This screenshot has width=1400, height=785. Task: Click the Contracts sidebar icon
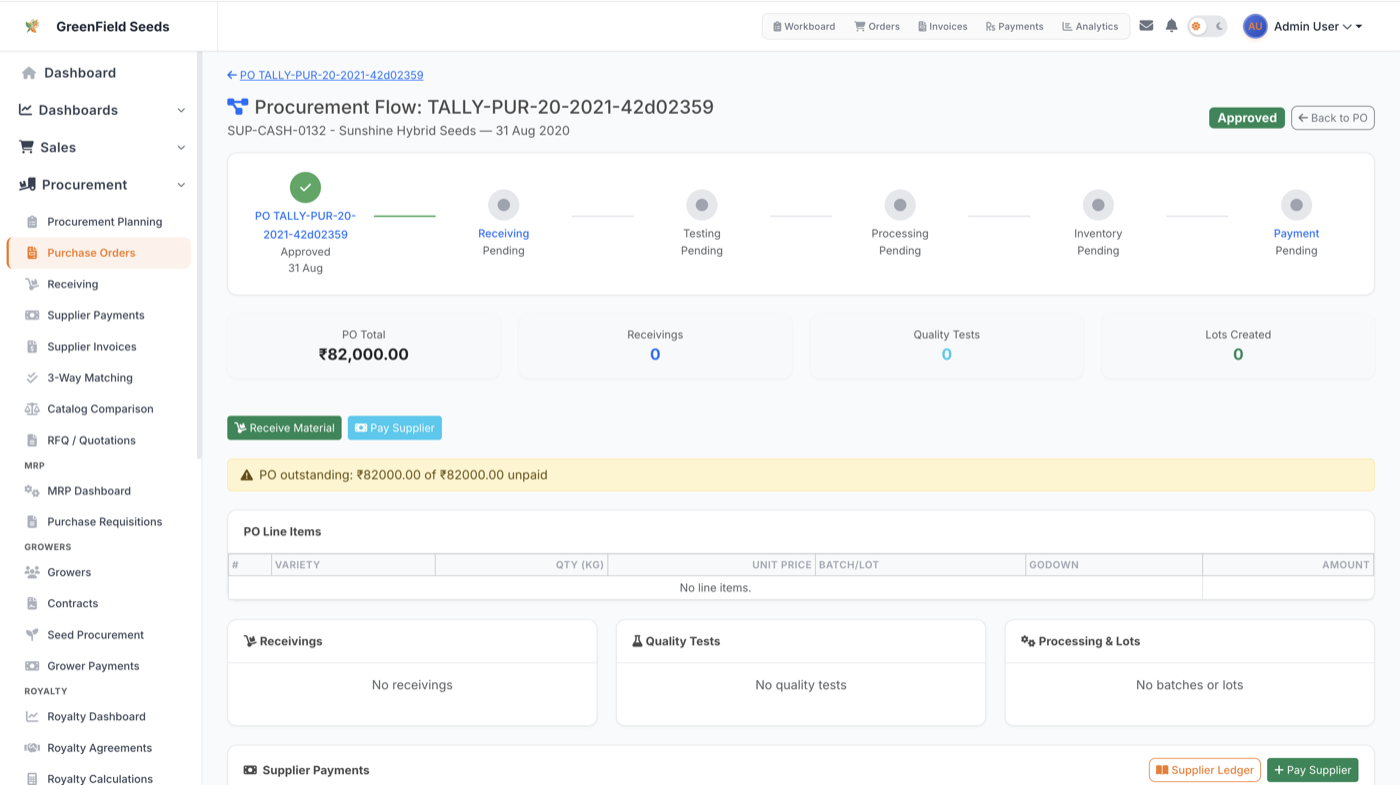click(32, 604)
